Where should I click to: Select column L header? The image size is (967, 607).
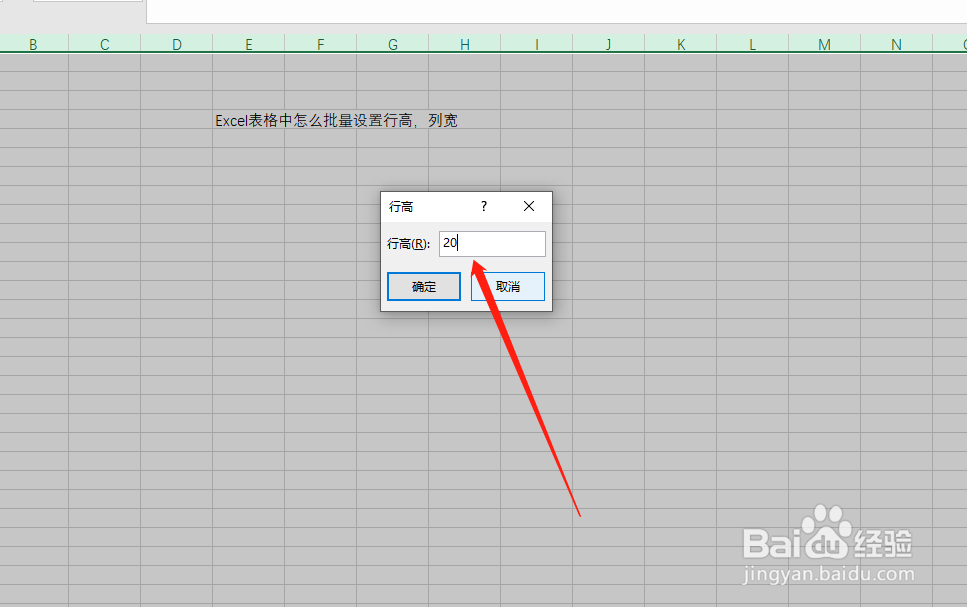[752, 44]
